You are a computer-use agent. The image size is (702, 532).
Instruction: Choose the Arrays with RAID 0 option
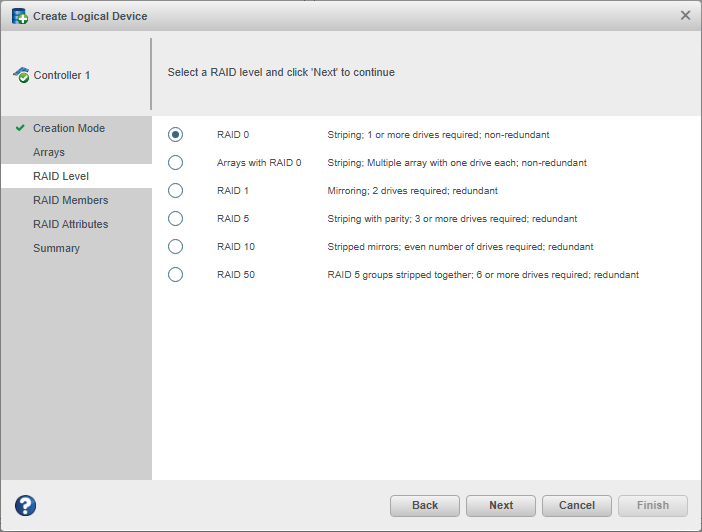click(x=176, y=162)
